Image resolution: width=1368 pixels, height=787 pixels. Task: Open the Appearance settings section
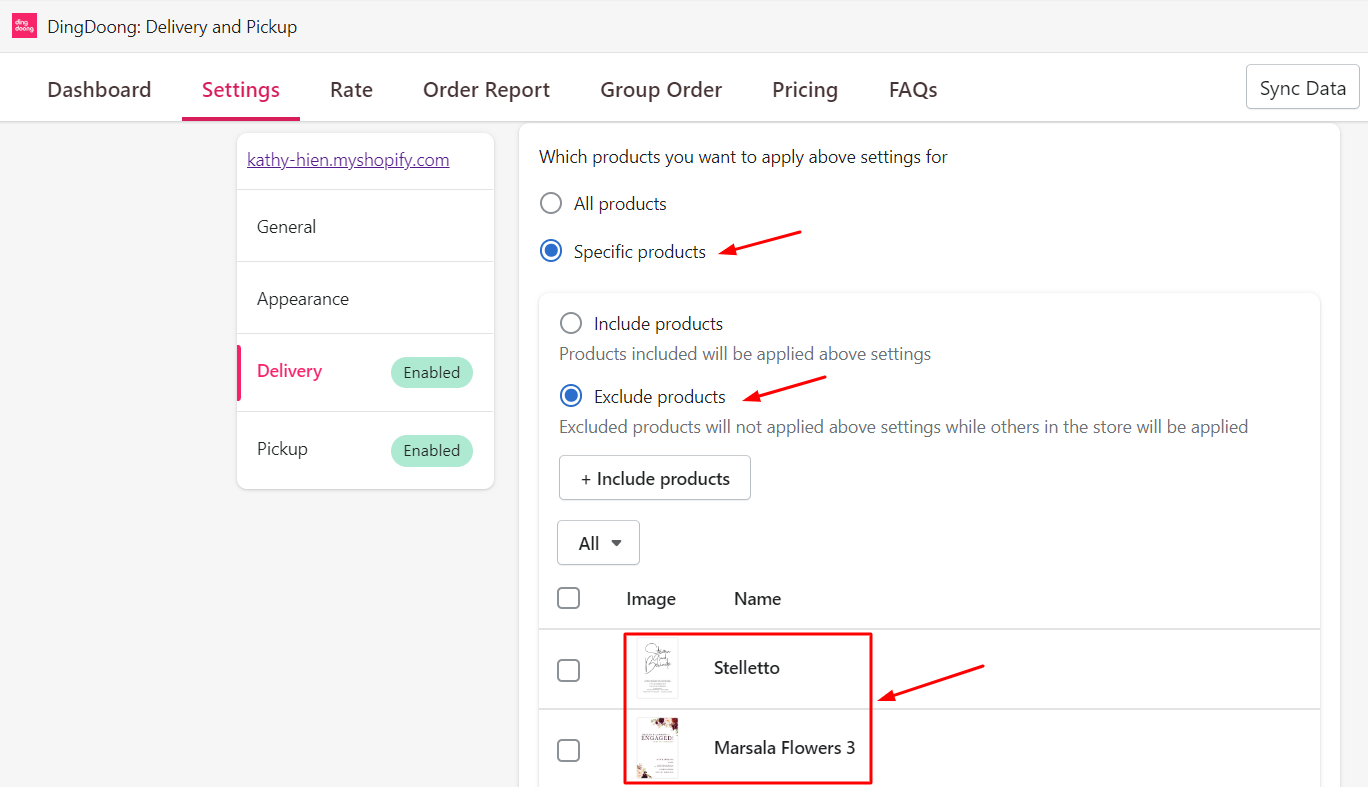(303, 299)
